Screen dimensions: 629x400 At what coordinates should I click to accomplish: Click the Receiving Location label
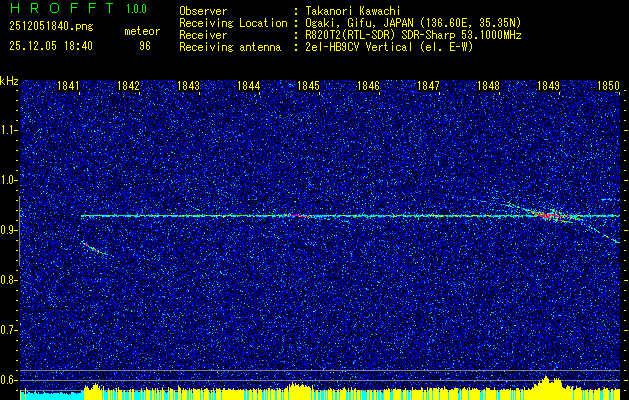pos(233,23)
